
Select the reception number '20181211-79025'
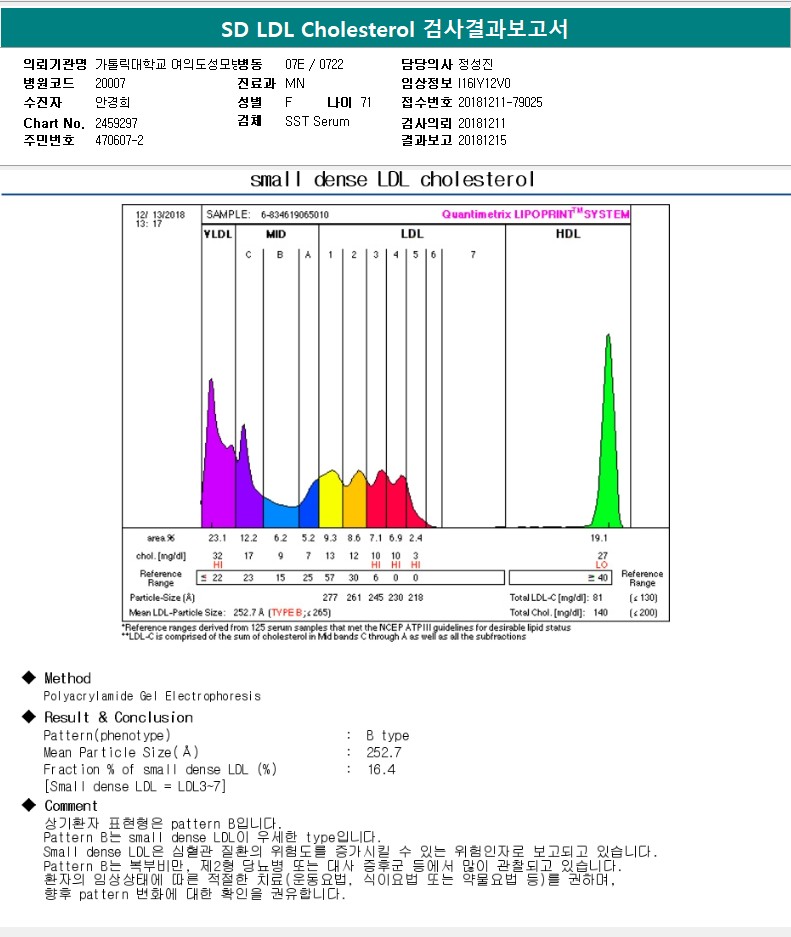pos(501,102)
